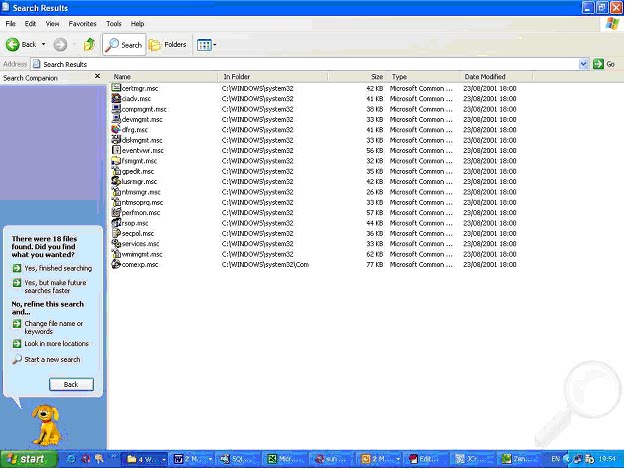The height and width of the screenshot is (469, 625).
Task: Click the eventvwr.msc file icon
Action: pos(116,150)
